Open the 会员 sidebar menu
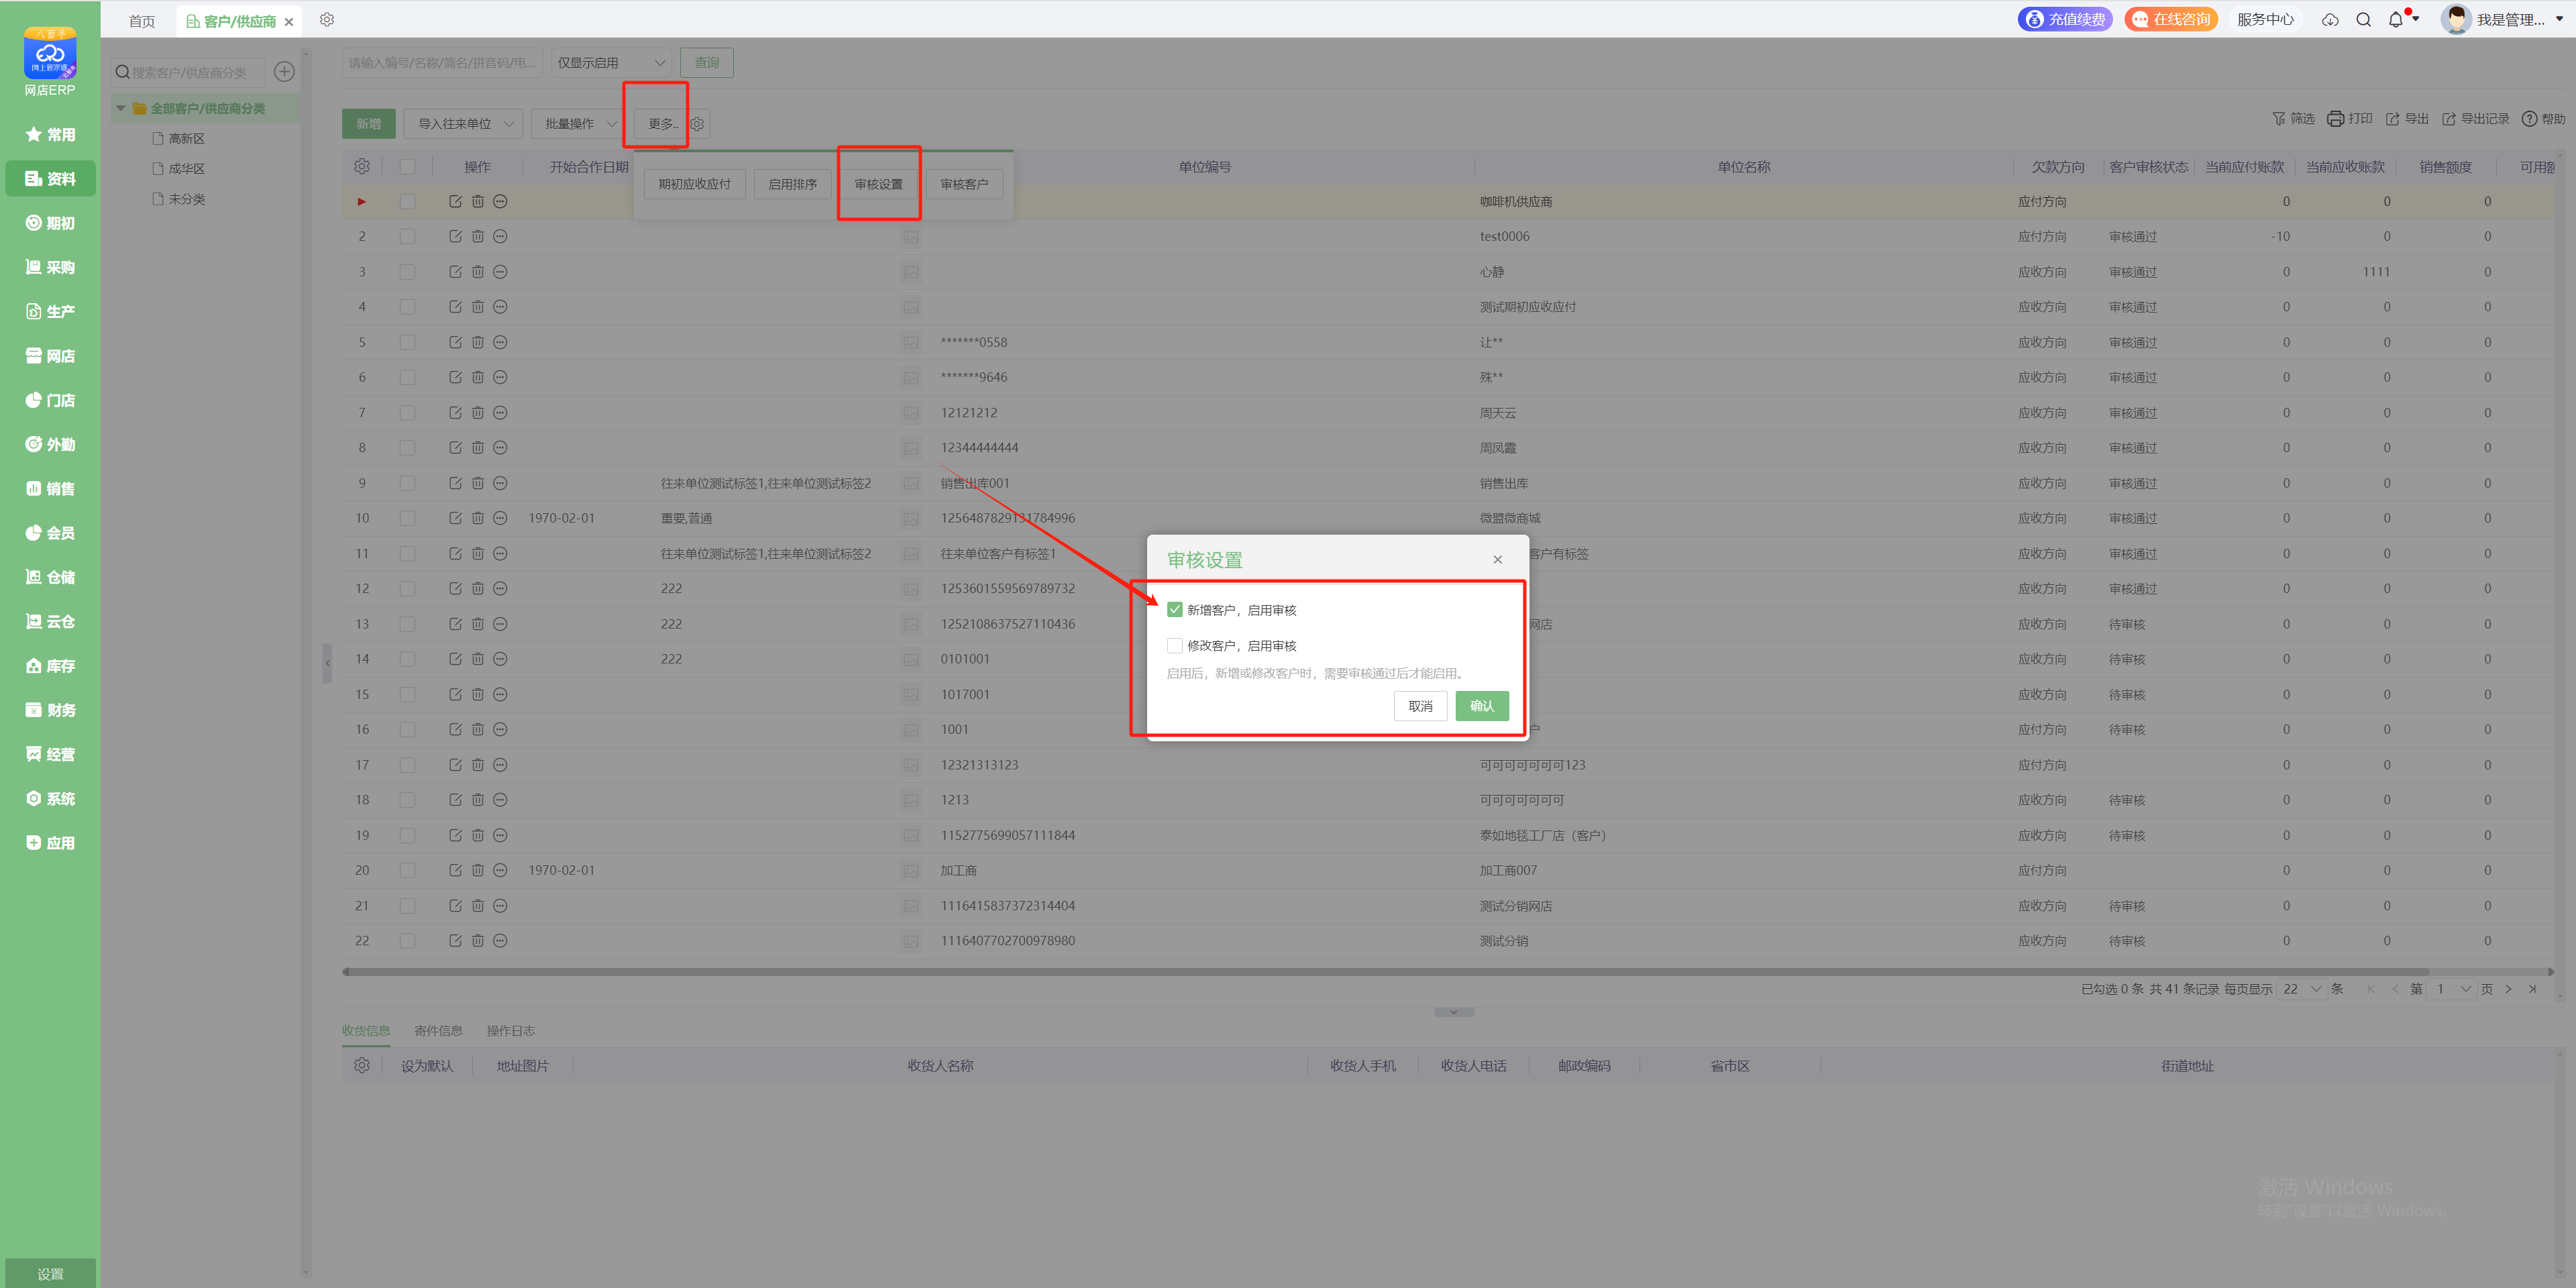 [50, 533]
